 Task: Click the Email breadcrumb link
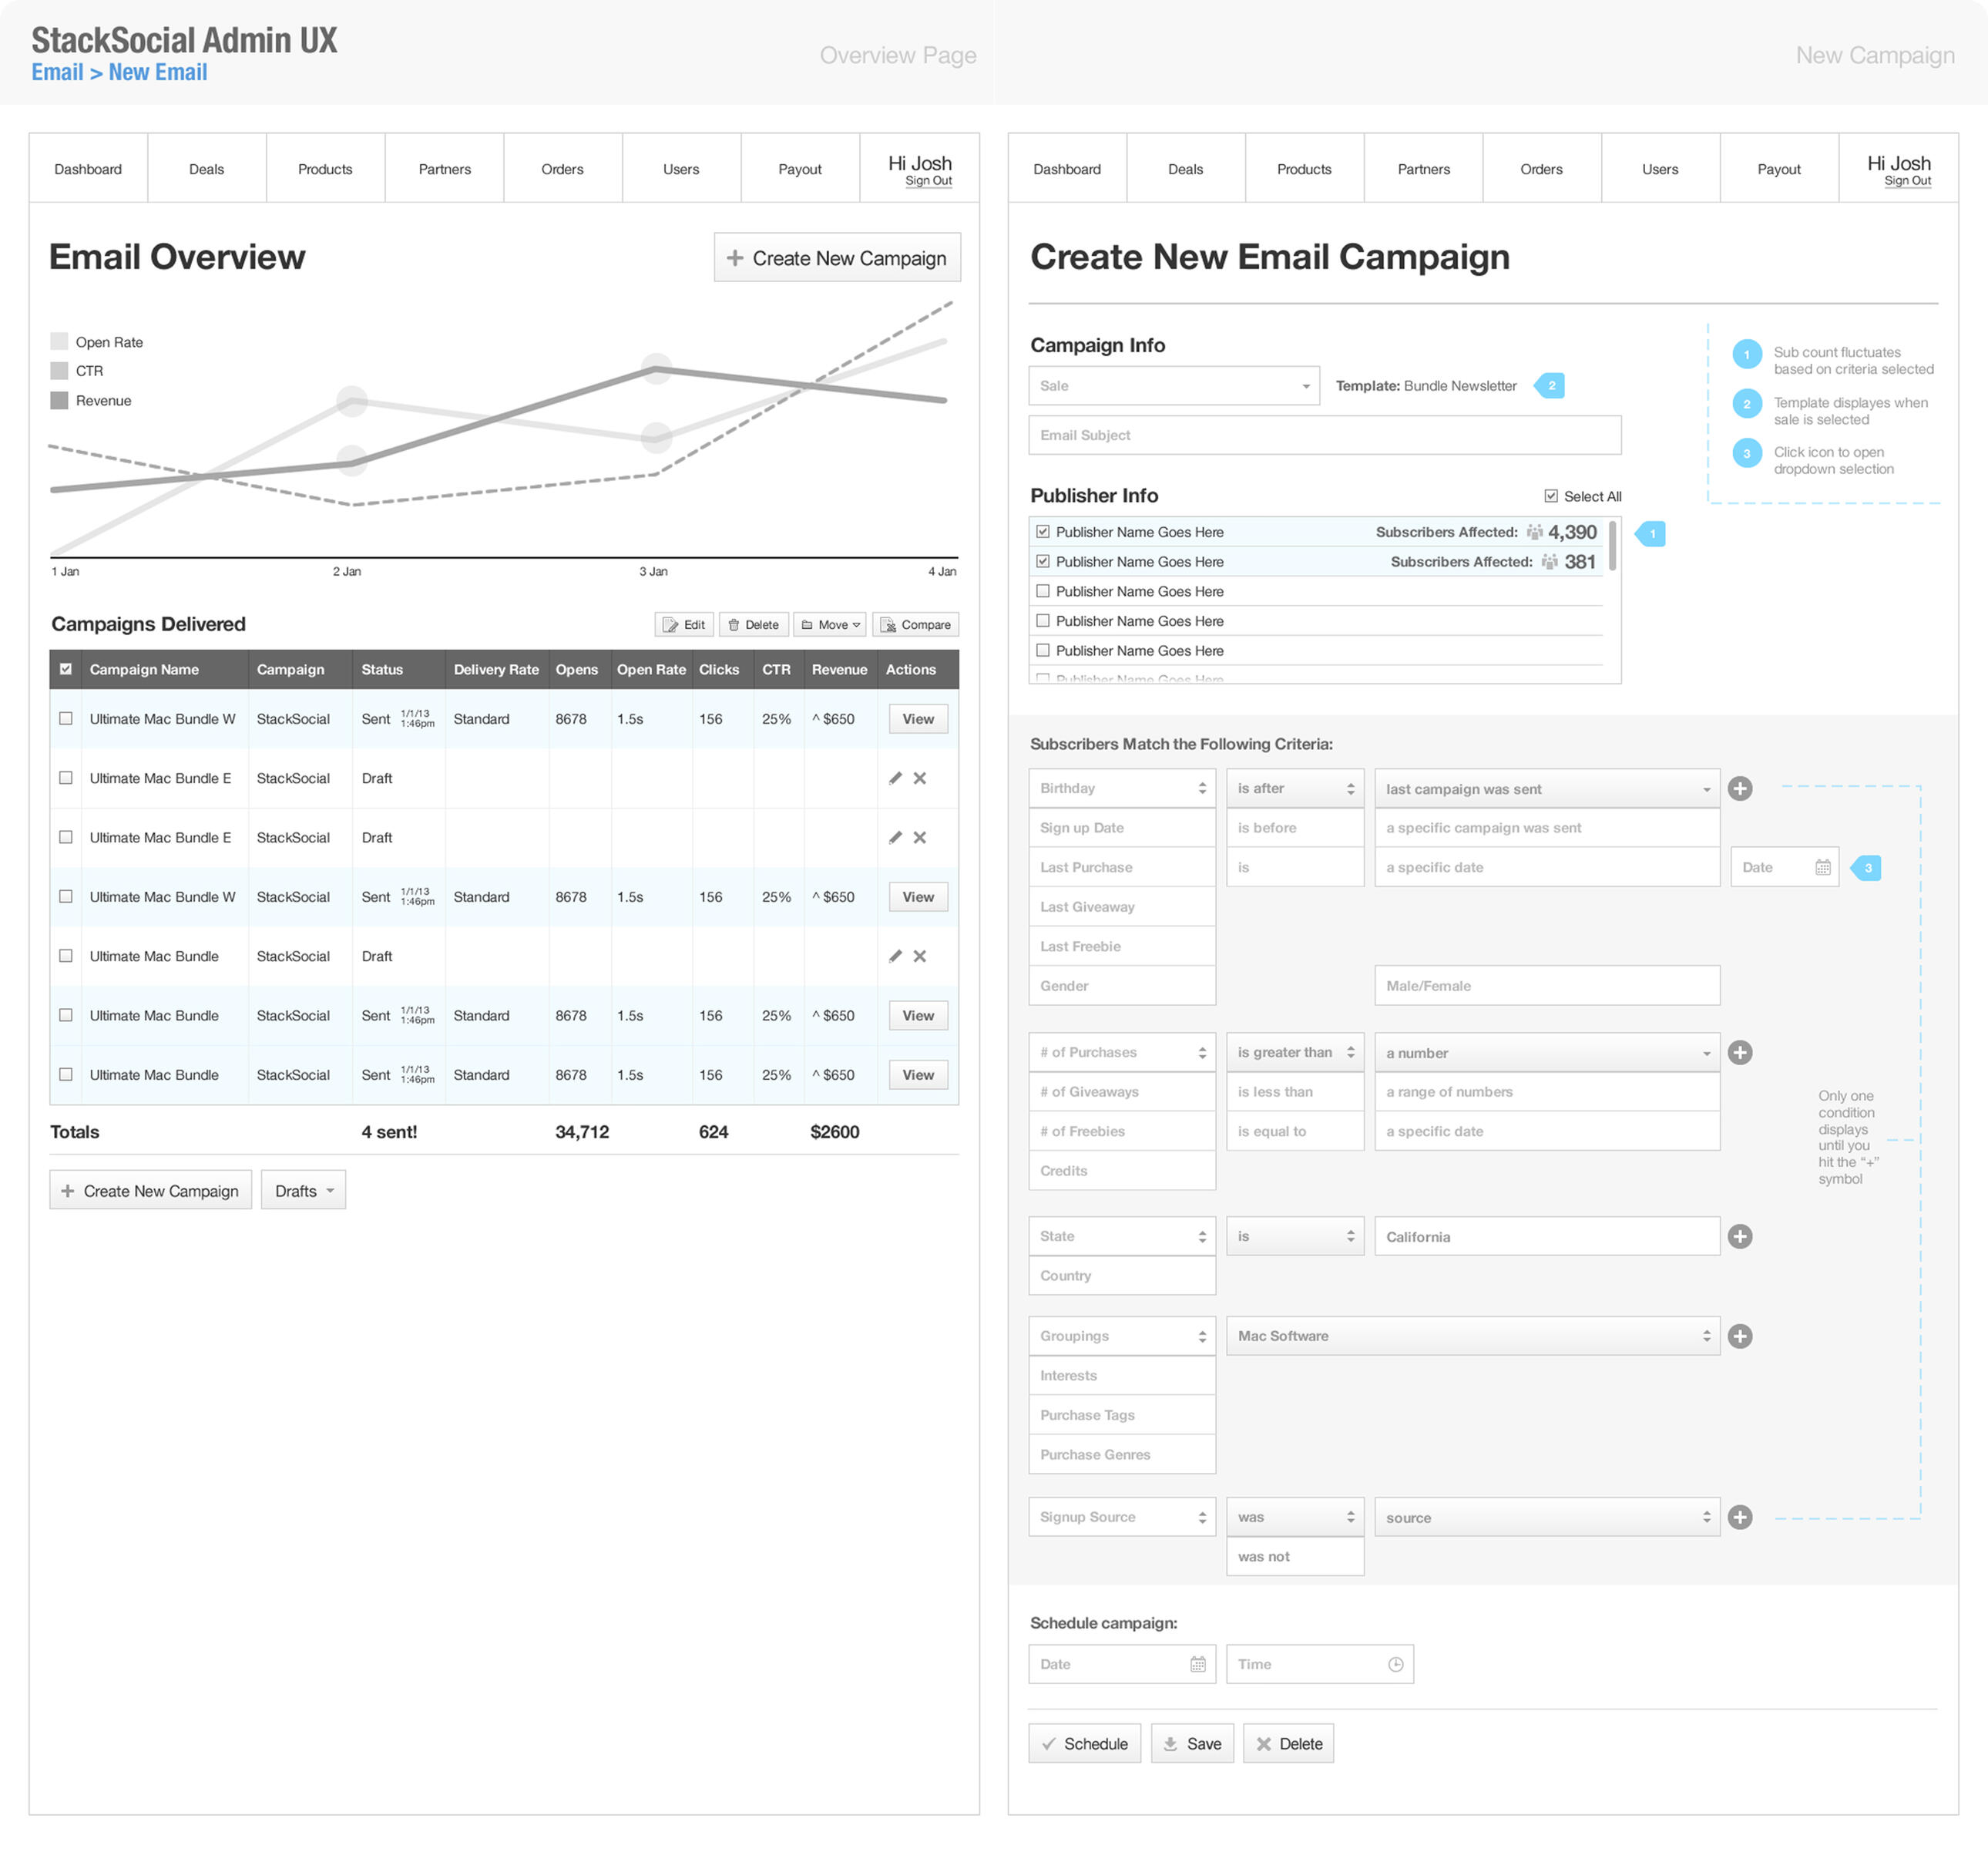pyautogui.click(x=57, y=72)
